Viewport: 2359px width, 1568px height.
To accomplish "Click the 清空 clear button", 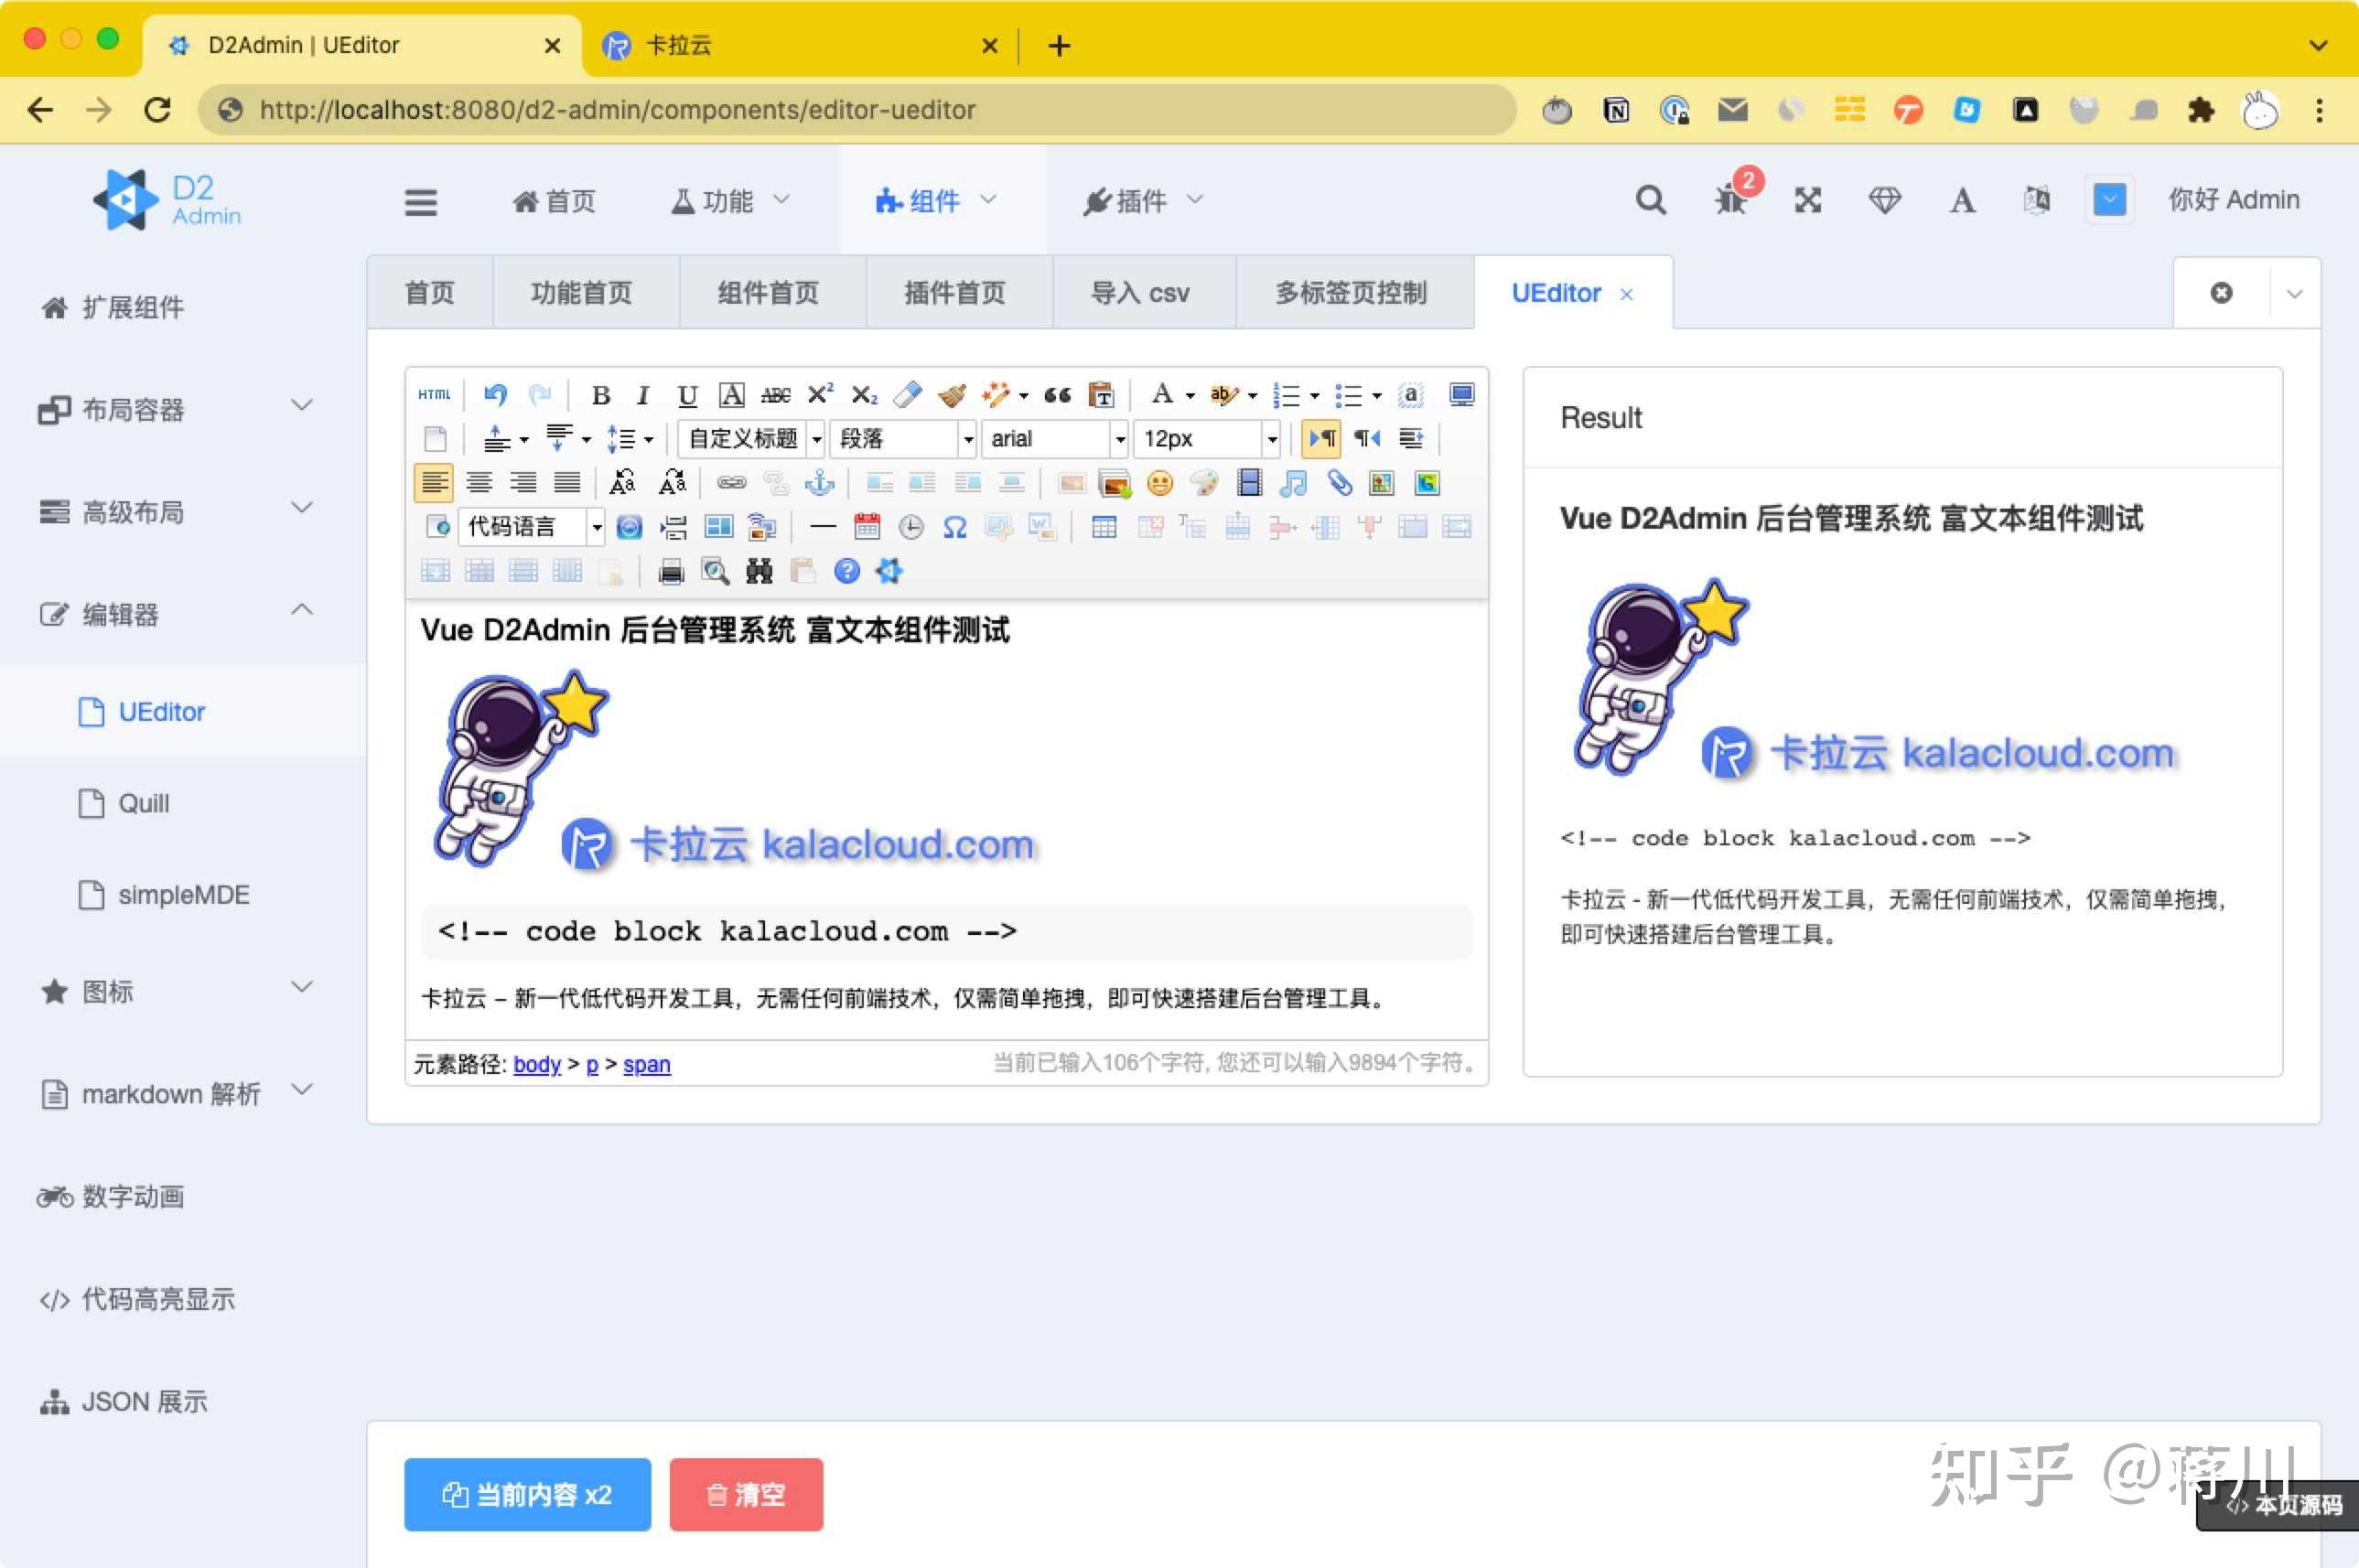I will [746, 1494].
